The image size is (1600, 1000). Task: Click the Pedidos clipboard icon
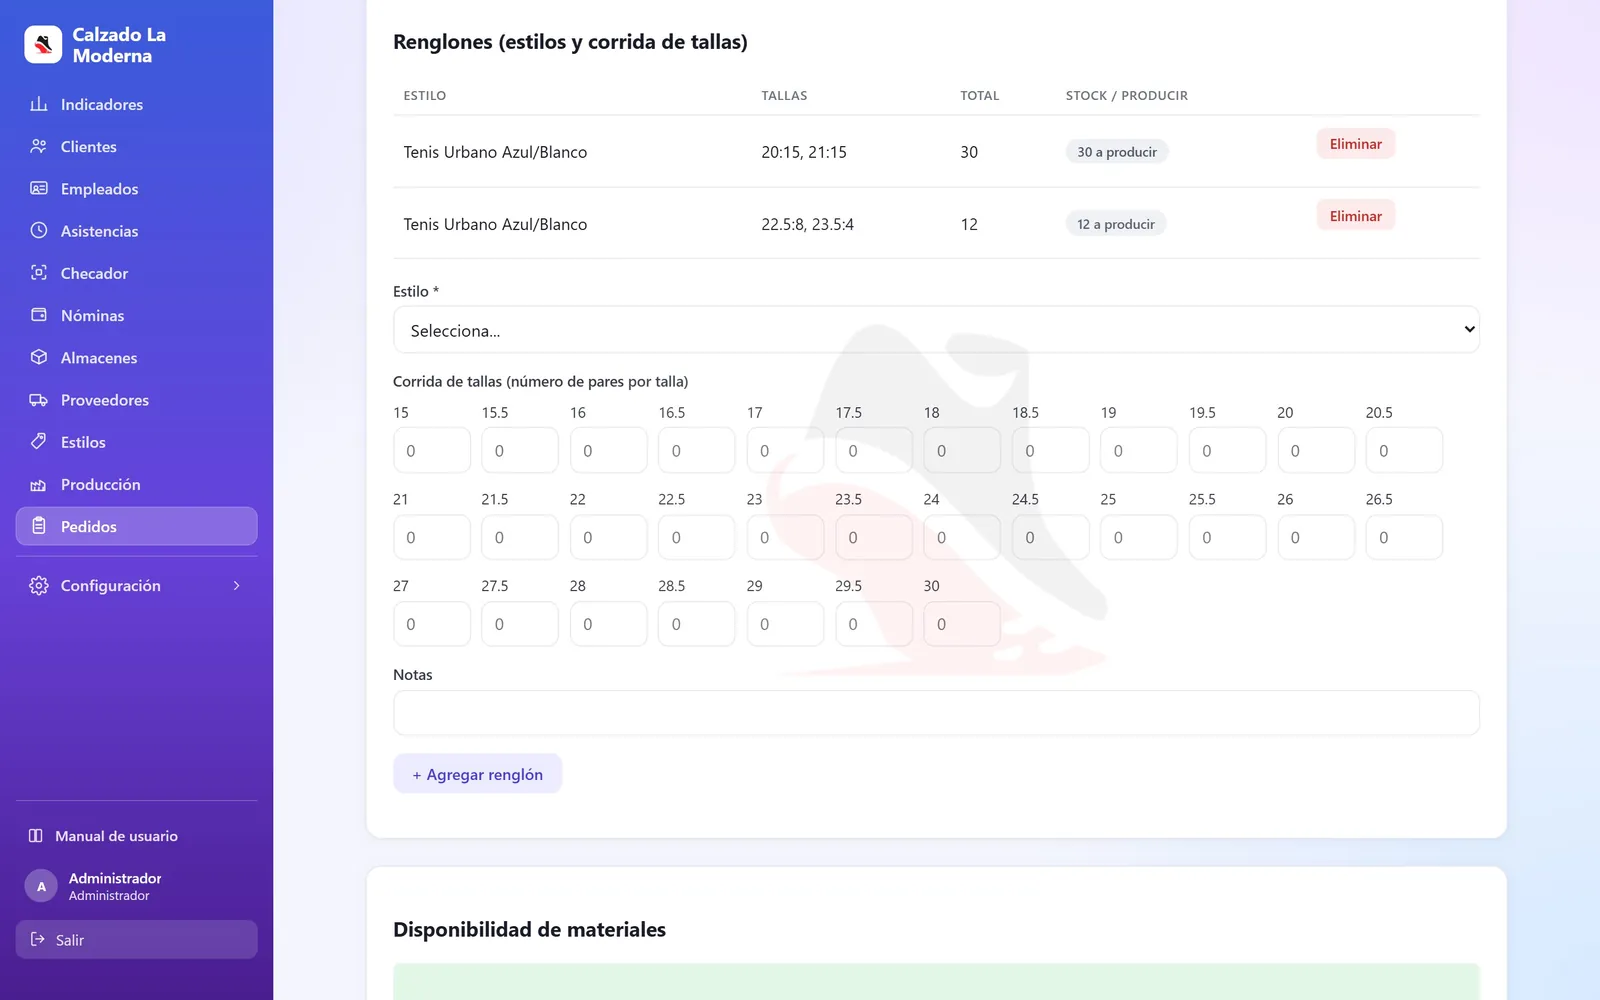39,526
